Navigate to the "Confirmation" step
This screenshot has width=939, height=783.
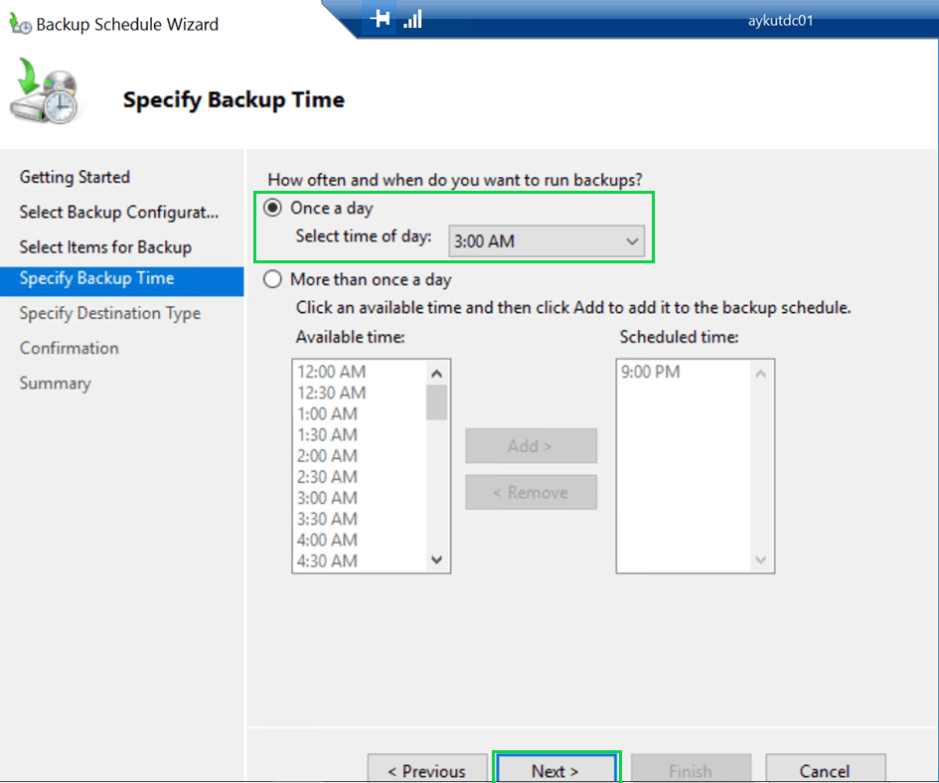pos(69,348)
